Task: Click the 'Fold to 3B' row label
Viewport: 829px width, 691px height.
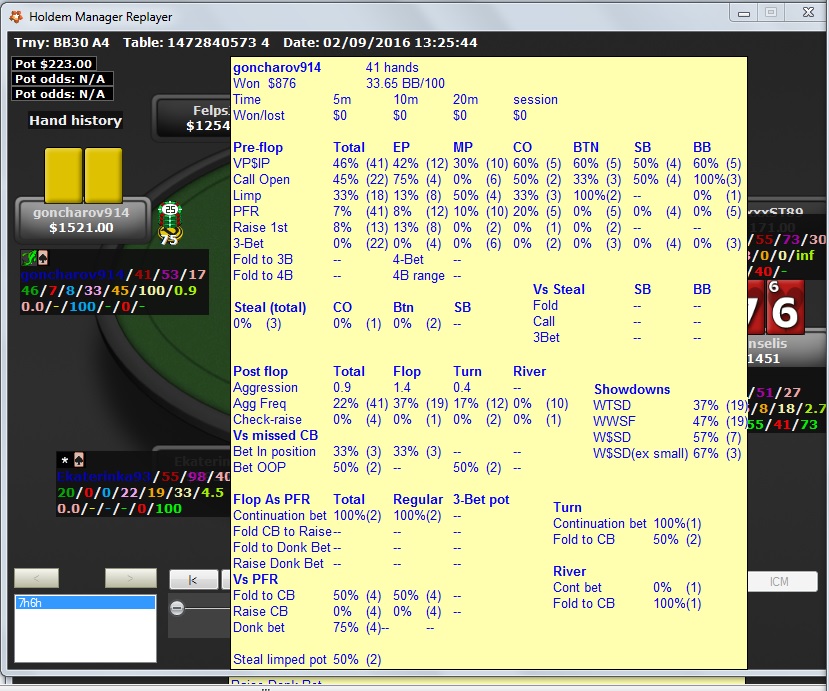Action: [x=263, y=260]
